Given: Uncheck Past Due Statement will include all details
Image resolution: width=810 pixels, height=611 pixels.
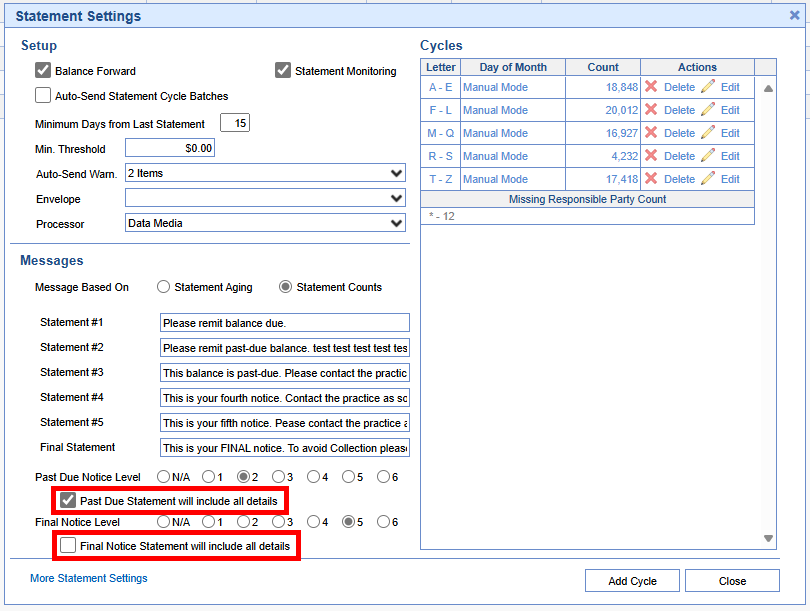Looking at the screenshot, I should pyautogui.click(x=68, y=500).
